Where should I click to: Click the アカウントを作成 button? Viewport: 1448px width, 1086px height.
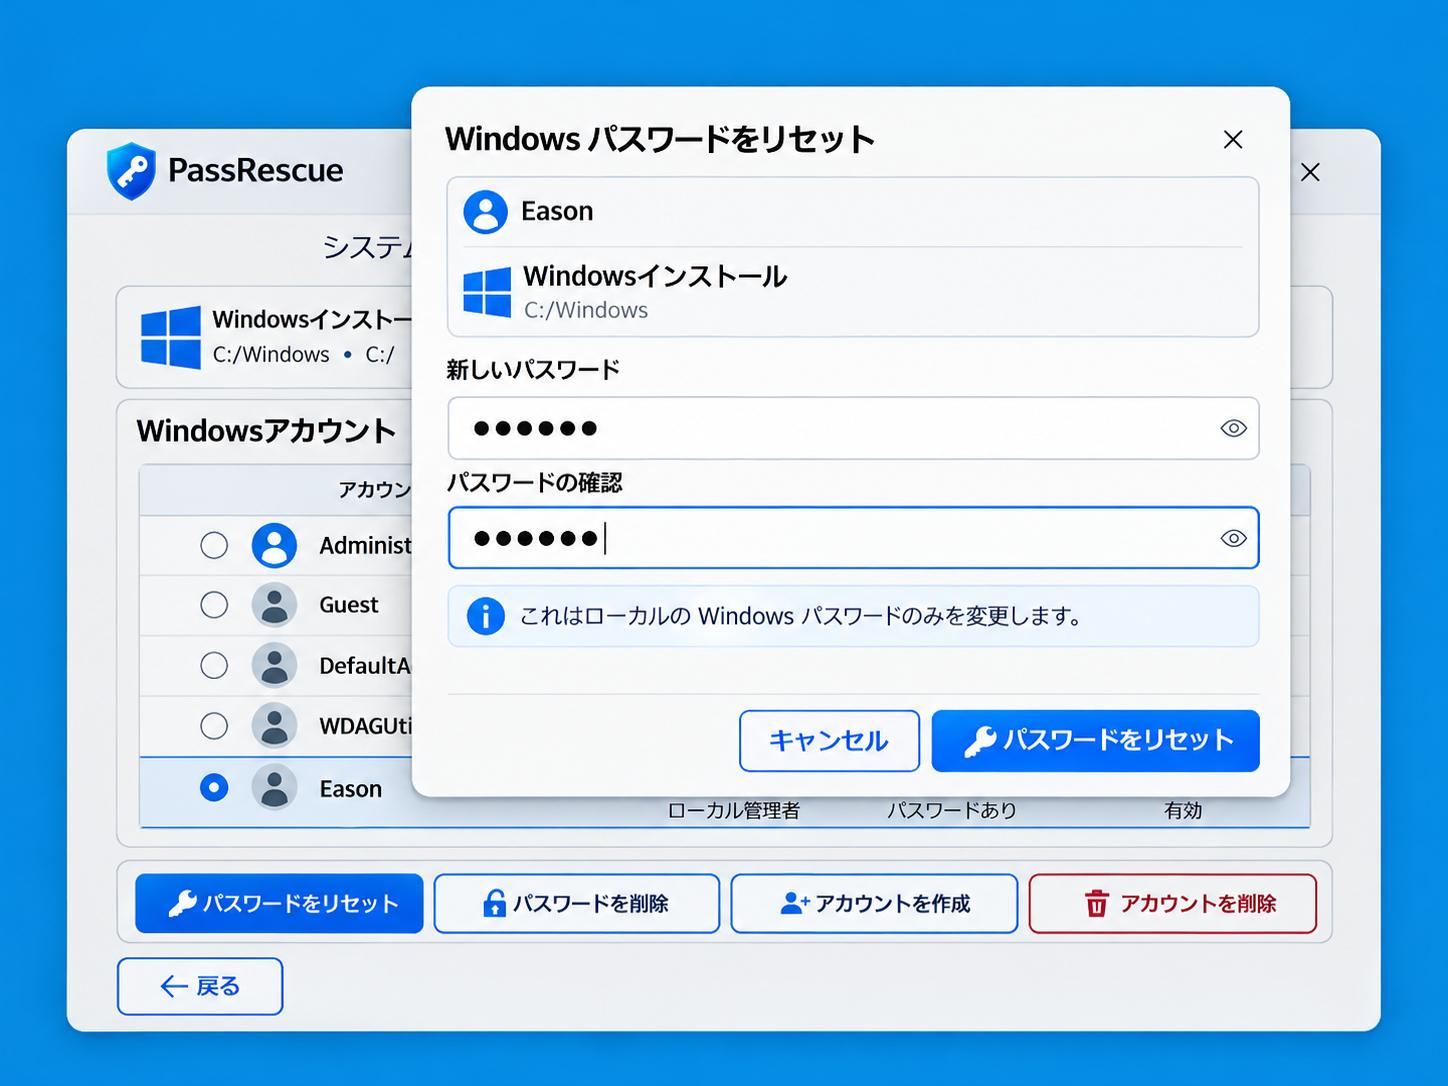click(x=874, y=904)
